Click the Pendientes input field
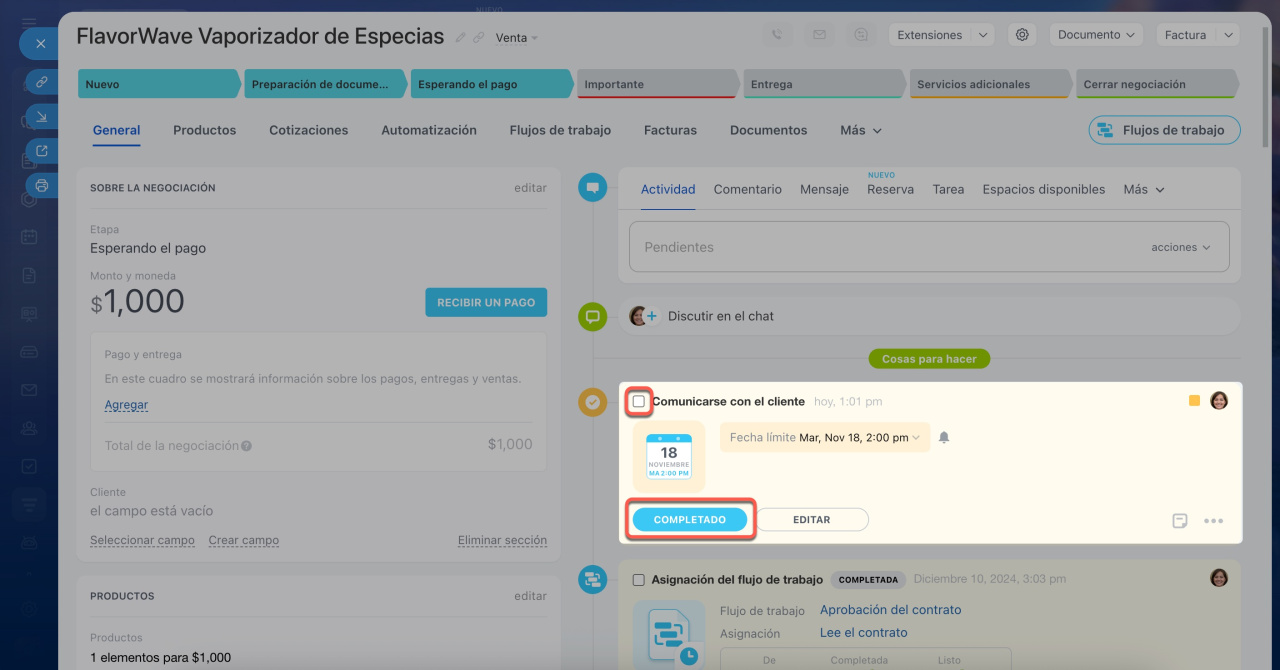This screenshot has height=670, width=1280. [x=880, y=247]
